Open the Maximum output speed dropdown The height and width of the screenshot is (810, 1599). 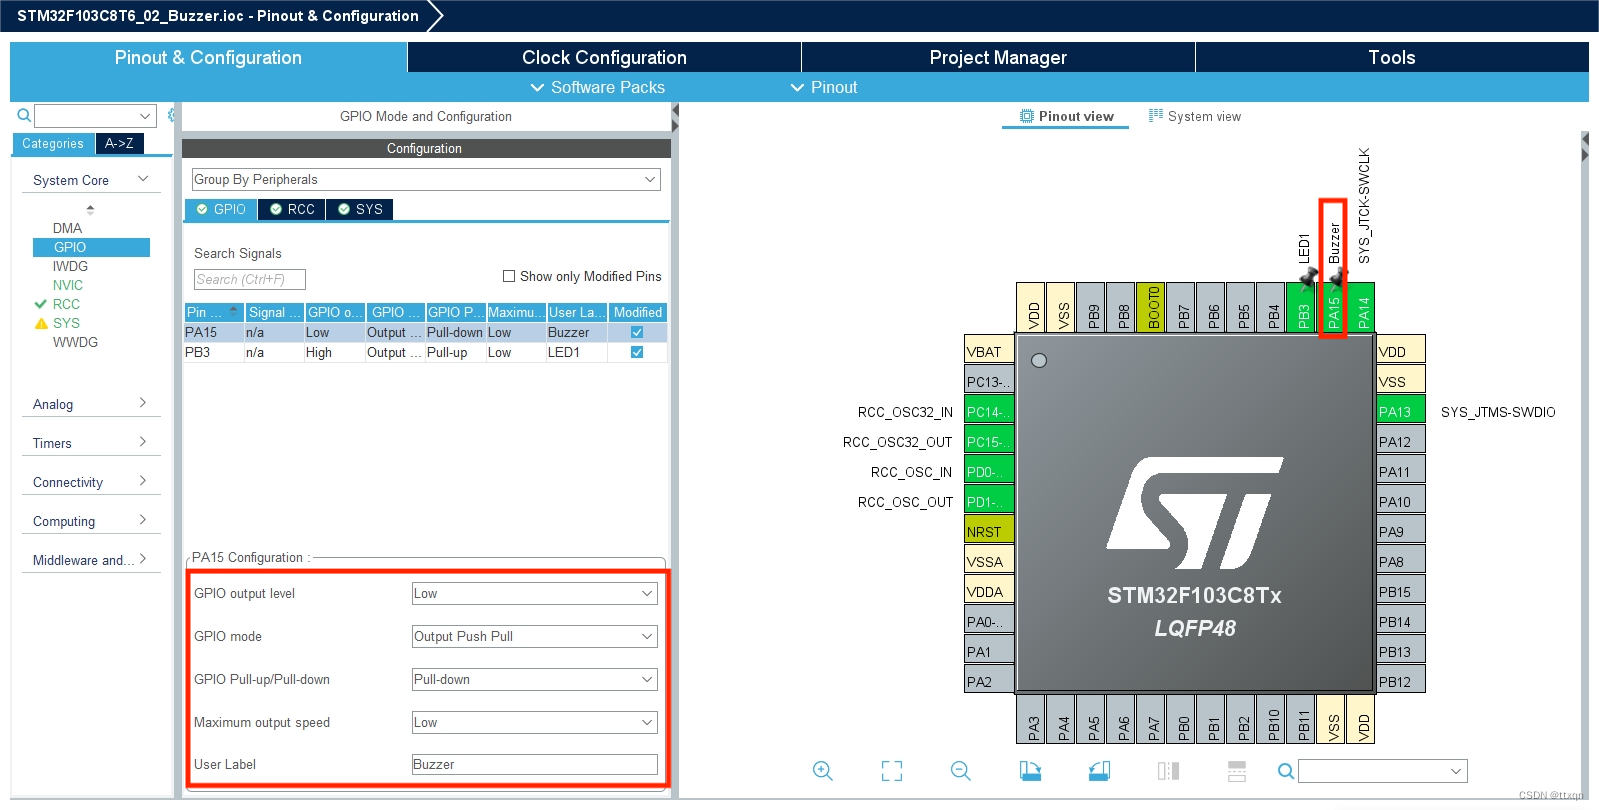[x=535, y=722]
